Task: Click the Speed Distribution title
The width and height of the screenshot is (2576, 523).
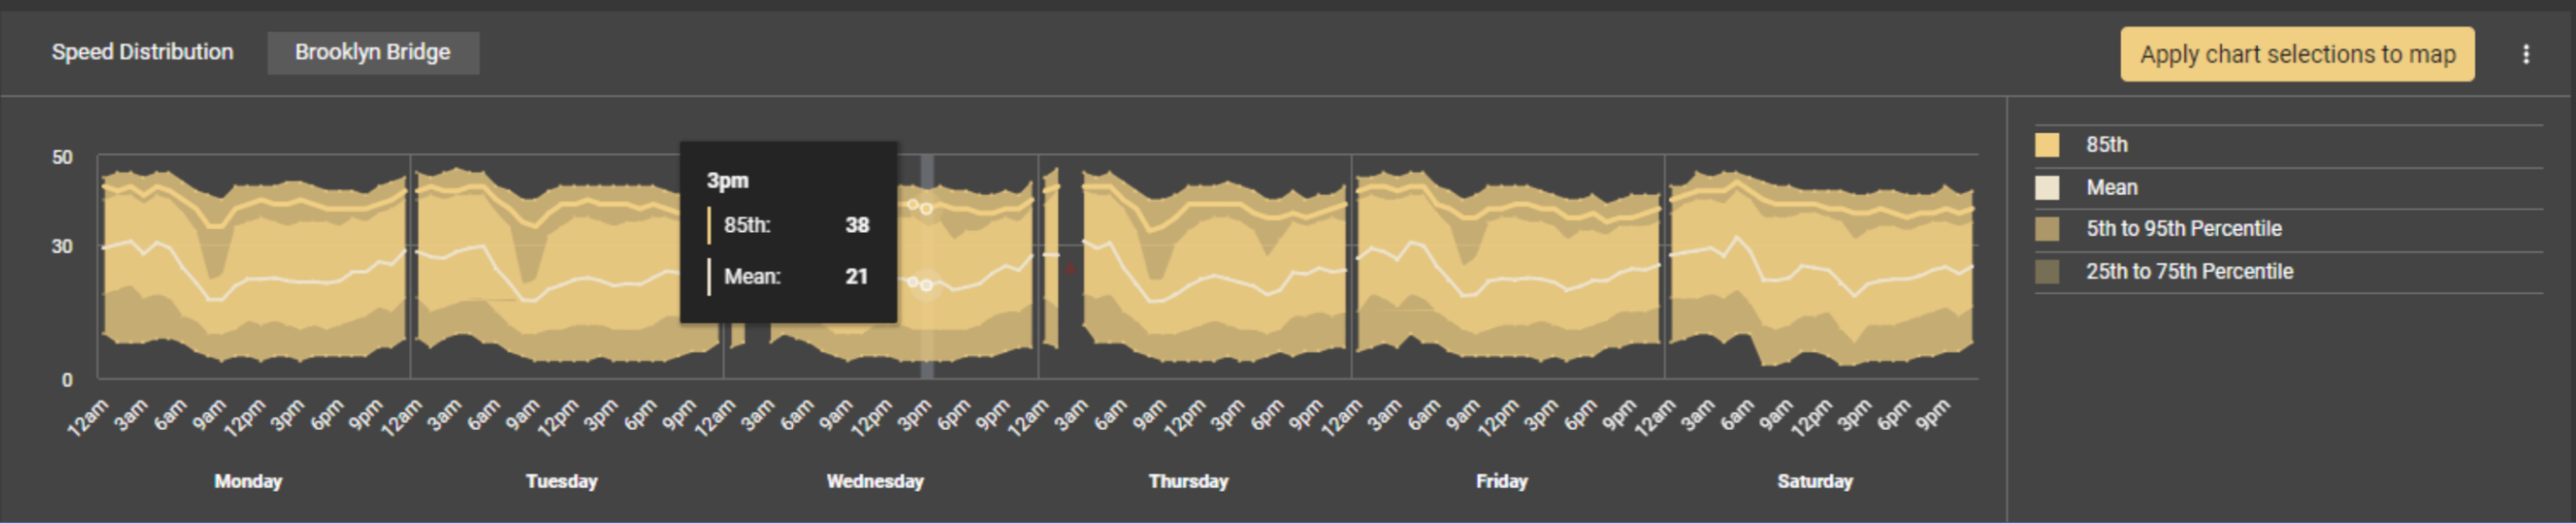Action: (142, 52)
